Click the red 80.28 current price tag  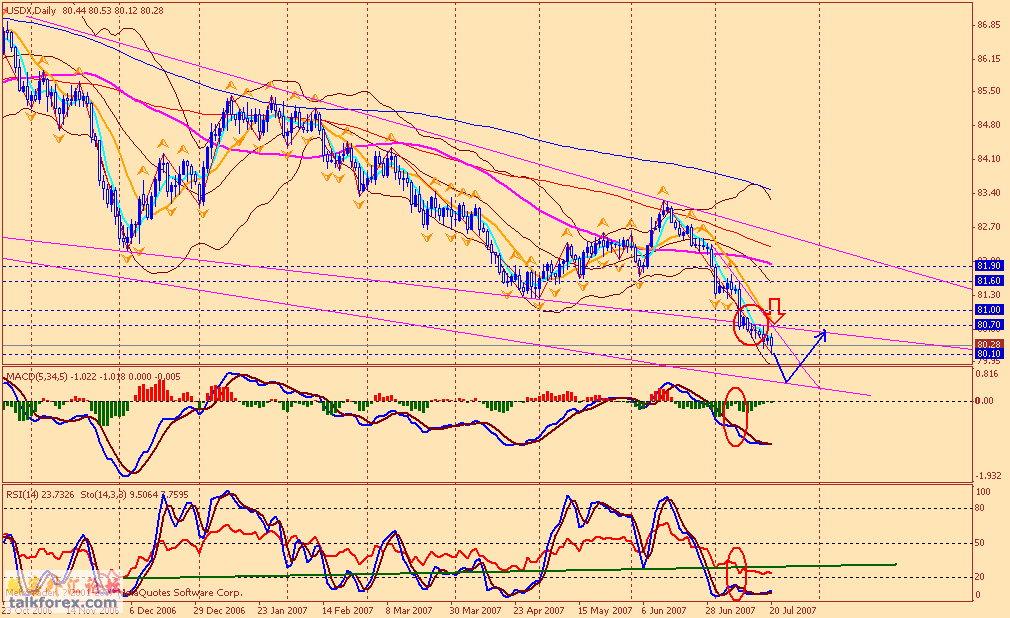[x=989, y=344]
